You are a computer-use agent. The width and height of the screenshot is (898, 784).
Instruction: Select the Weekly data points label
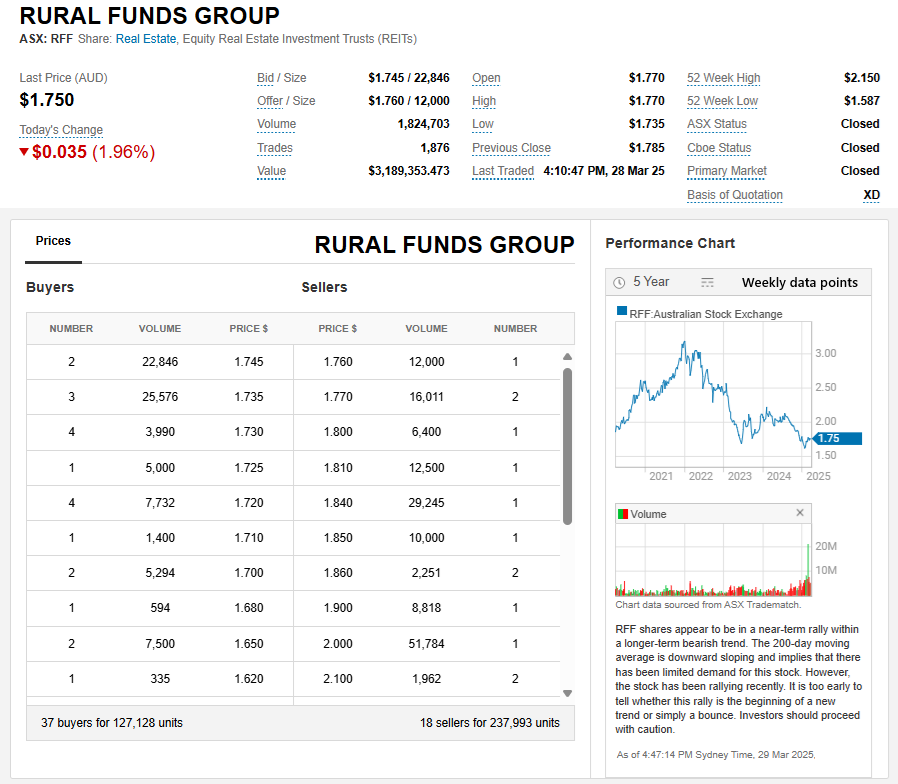pyautogui.click(x=799, y=282)
